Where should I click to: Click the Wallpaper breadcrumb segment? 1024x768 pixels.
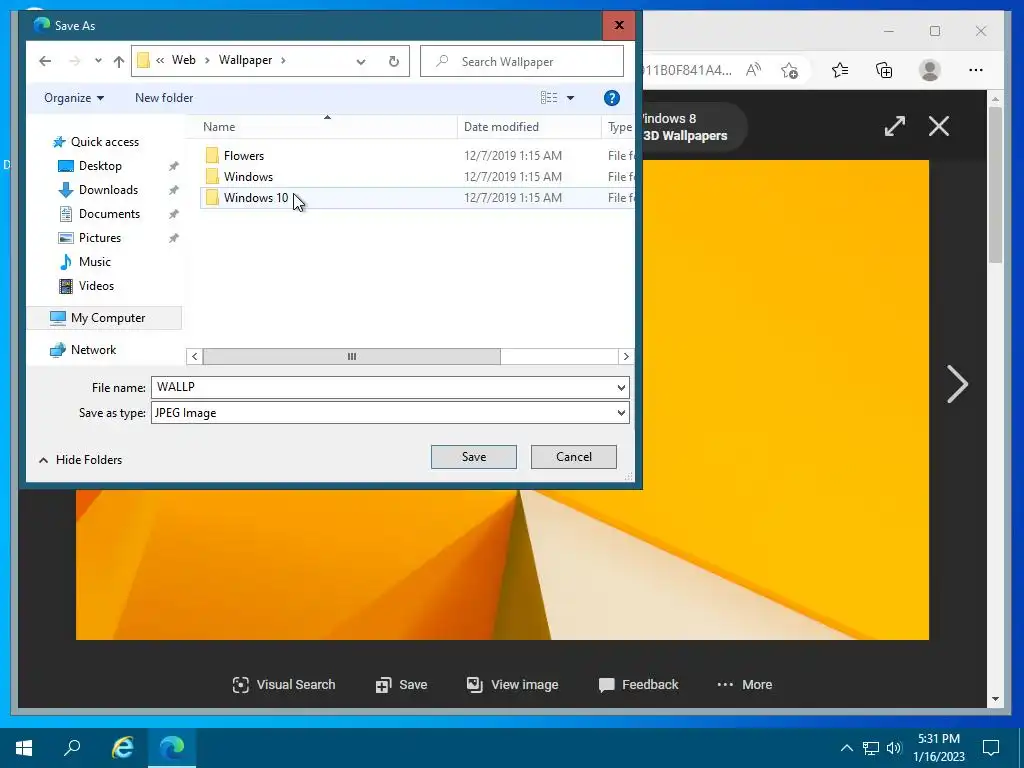[x=245, y=60]
